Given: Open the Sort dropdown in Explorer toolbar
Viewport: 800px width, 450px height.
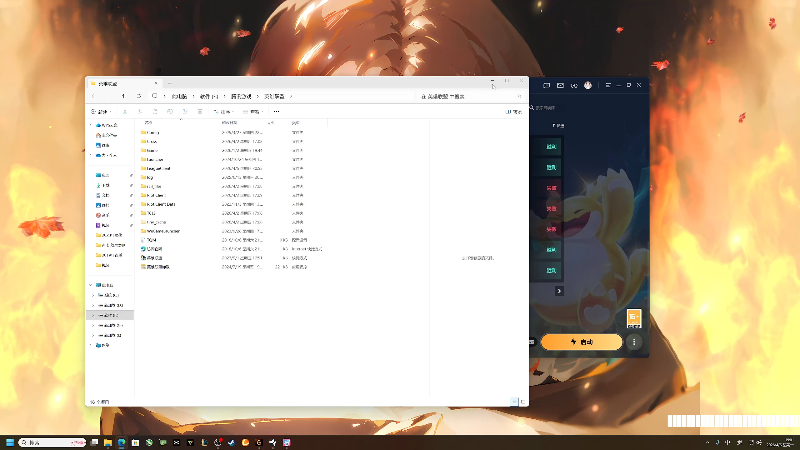Looking at the screenshot, I should click(223, 111).
